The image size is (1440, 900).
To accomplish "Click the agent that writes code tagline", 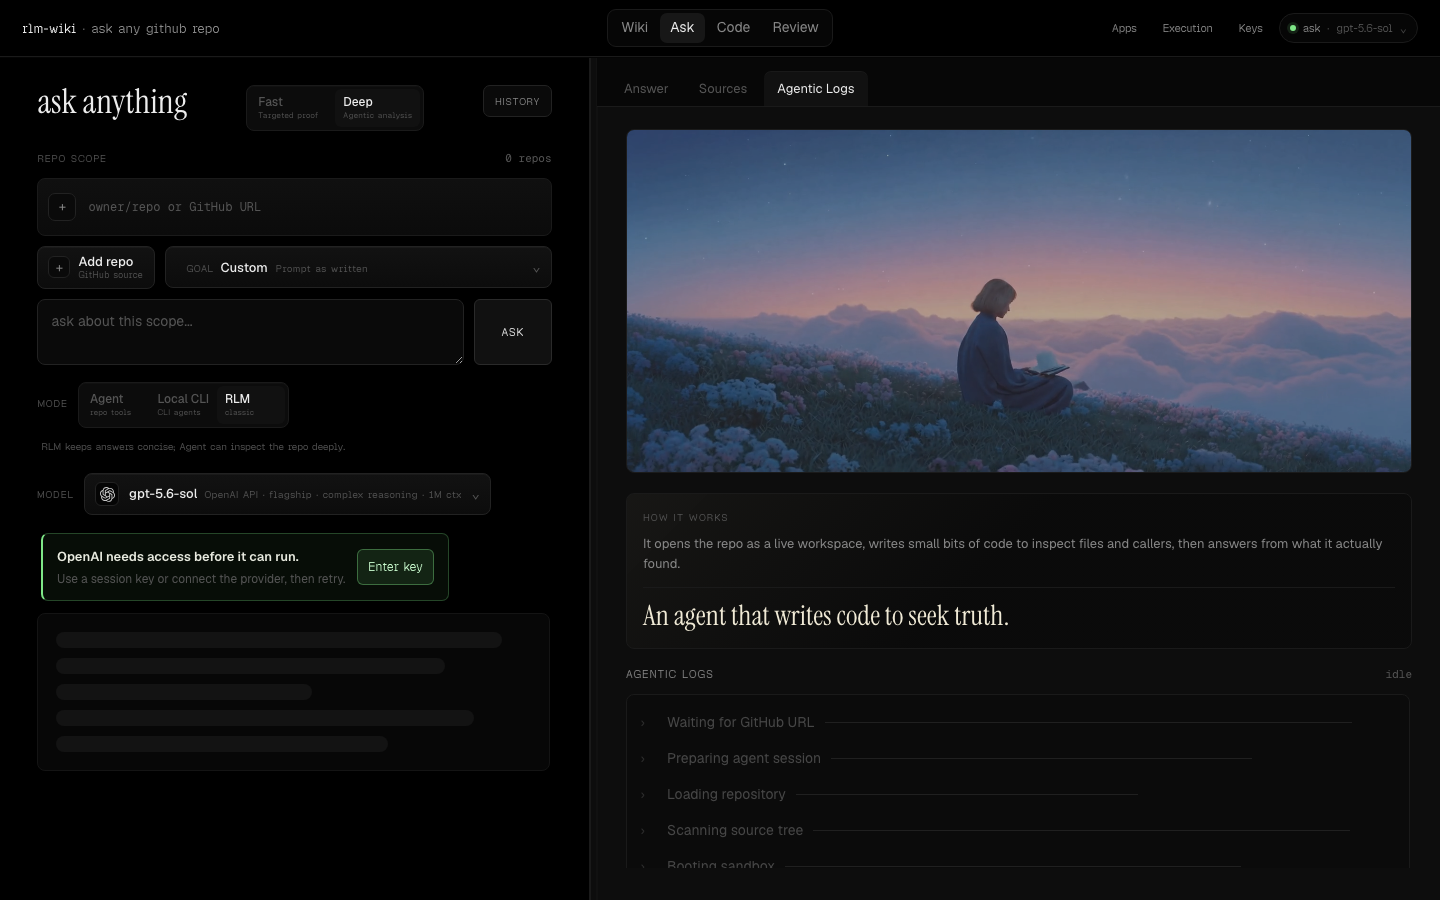I will [x=826, y=616].
